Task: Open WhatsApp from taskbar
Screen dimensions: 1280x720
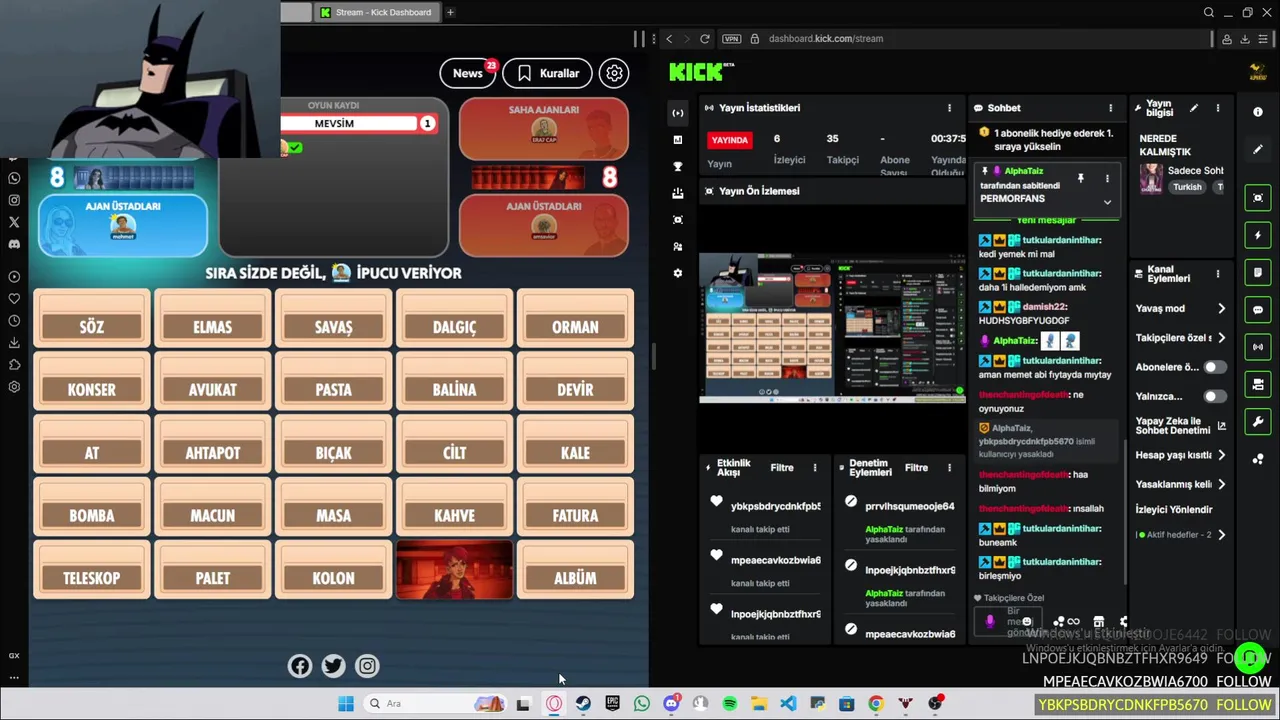Action: click(642, 704)
